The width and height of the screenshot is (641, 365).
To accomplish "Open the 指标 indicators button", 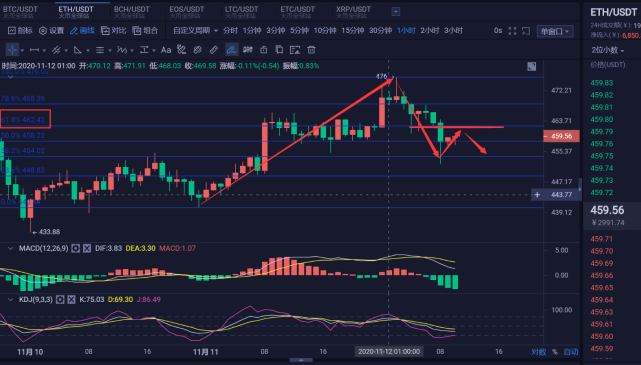I will (20, 31).
